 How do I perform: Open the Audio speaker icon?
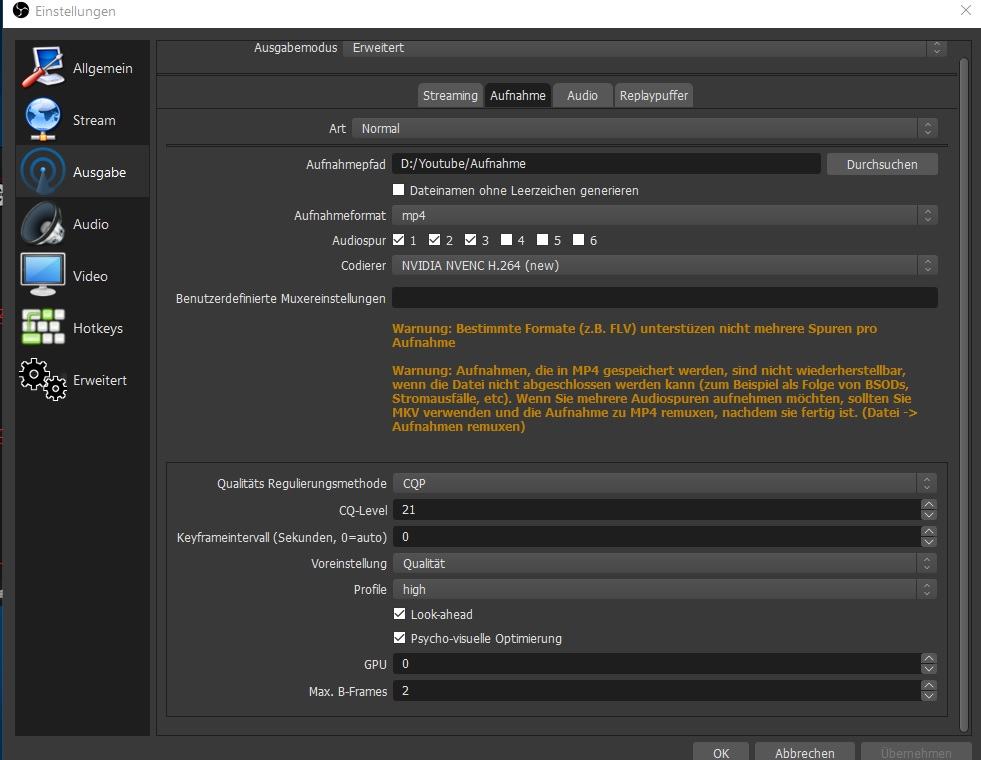(43, 223)
